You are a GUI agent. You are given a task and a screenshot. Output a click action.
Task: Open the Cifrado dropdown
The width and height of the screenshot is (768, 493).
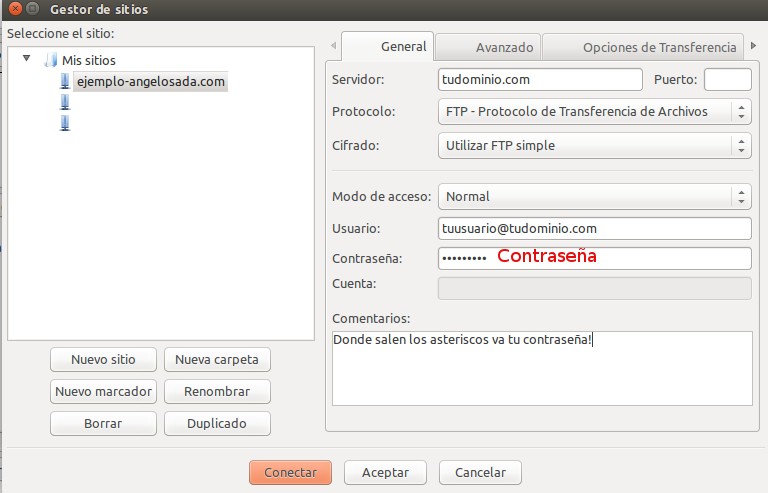click(x=594, y=145)
